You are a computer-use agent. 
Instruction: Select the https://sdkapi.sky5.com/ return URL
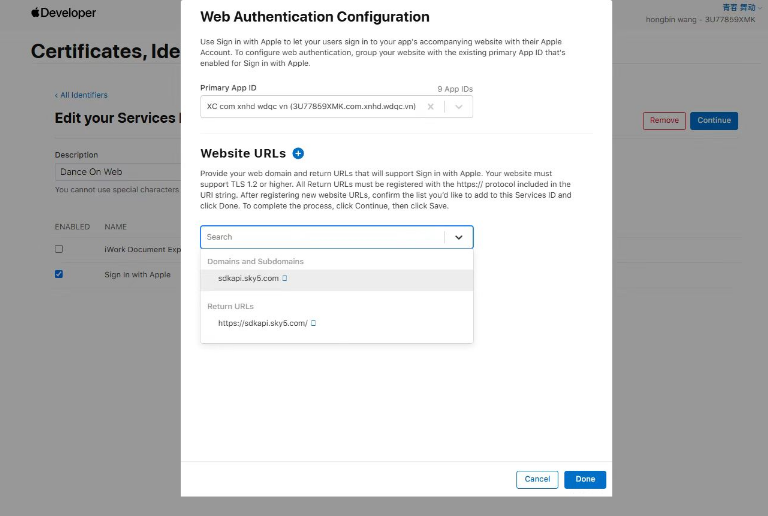pos(336,323)
